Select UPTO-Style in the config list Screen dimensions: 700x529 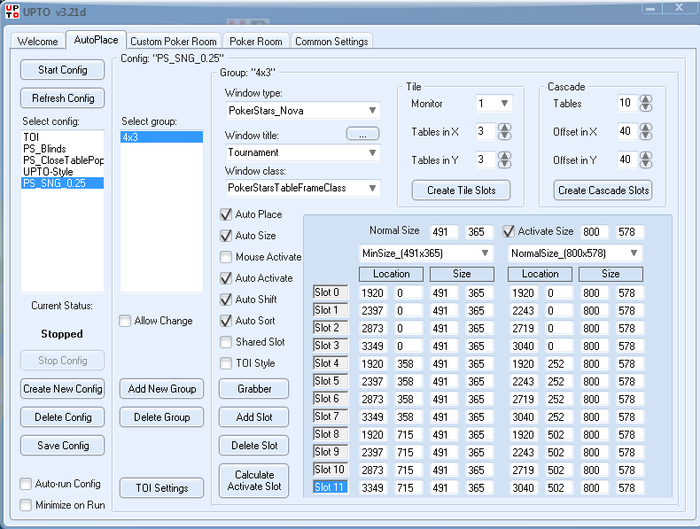pos(47,172)
